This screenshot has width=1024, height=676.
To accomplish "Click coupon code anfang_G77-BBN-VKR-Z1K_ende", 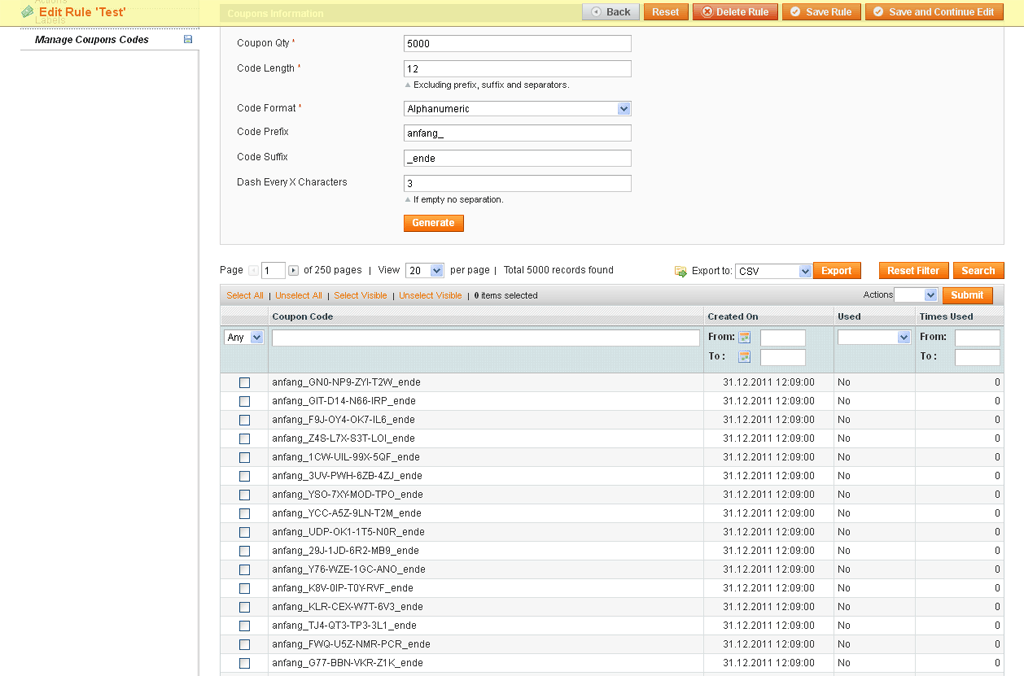I will click(x=347, y=663).
